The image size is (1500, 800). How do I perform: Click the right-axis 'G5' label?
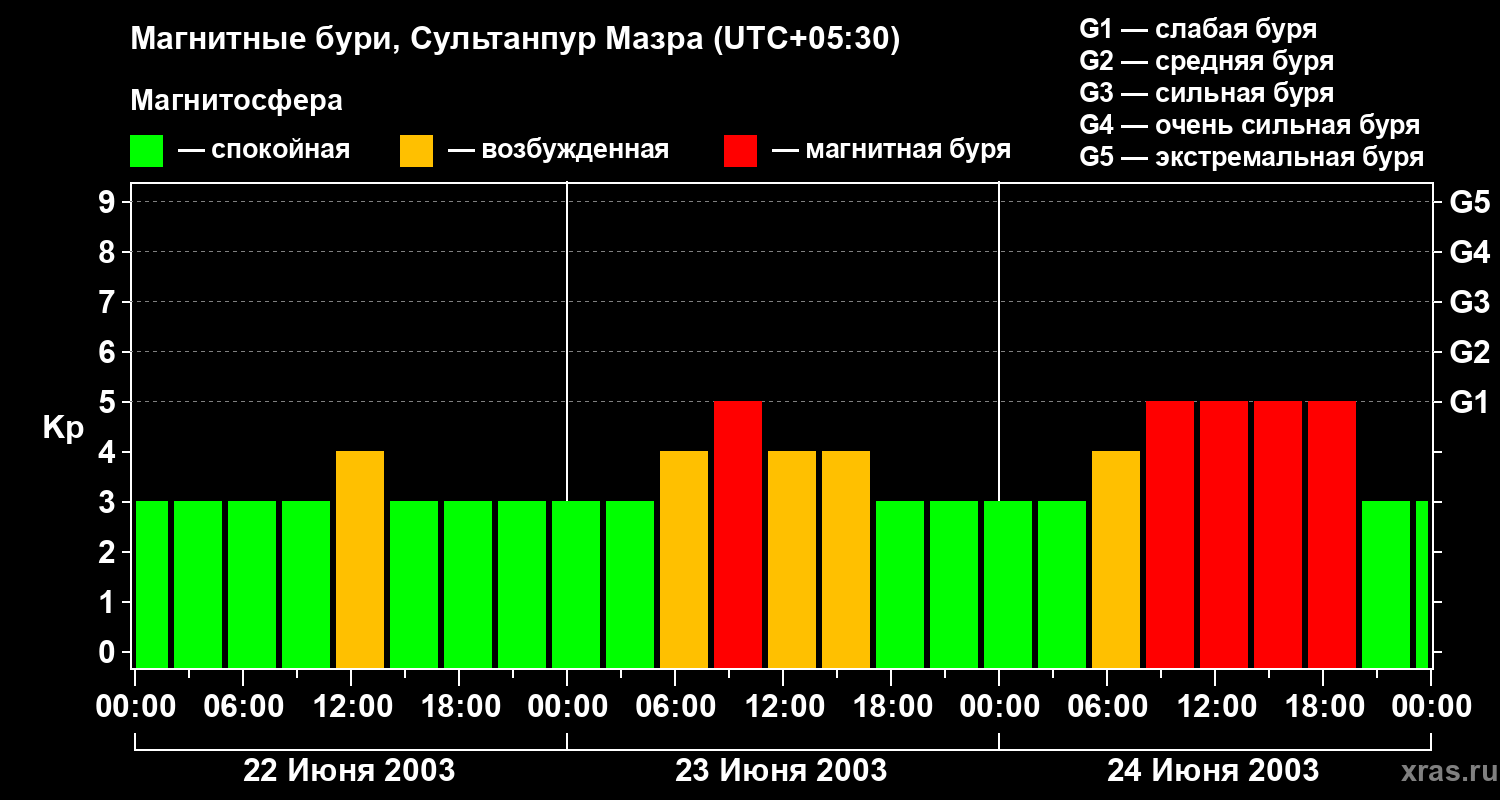click(1469, 202)
